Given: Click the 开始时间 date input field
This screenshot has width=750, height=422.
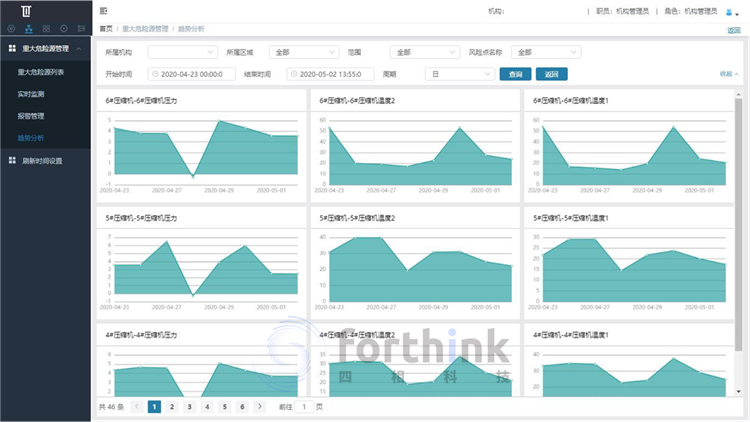Looking at the screenshot, I should [x=196, y=74].
